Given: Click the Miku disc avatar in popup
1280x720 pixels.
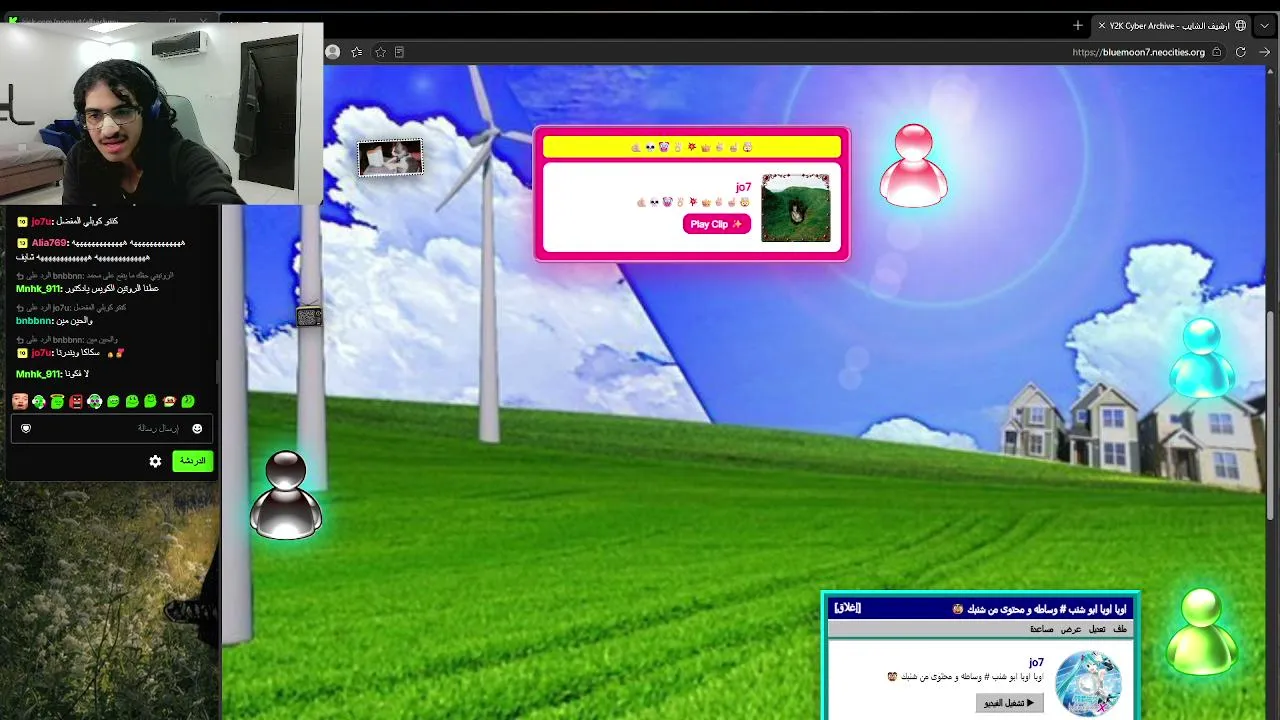Looking at the screenshot, I should pos(1088,684).
